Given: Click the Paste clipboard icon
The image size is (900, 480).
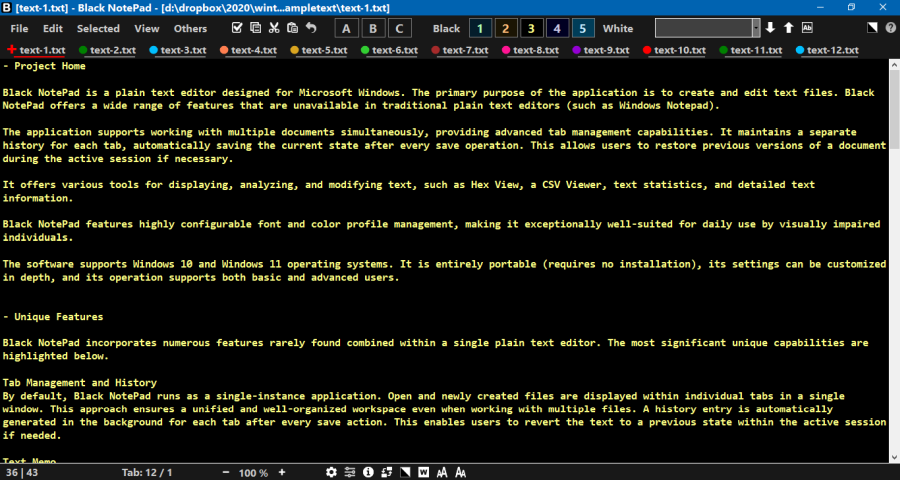Looking at the screenshot, I should click(292, 28).
